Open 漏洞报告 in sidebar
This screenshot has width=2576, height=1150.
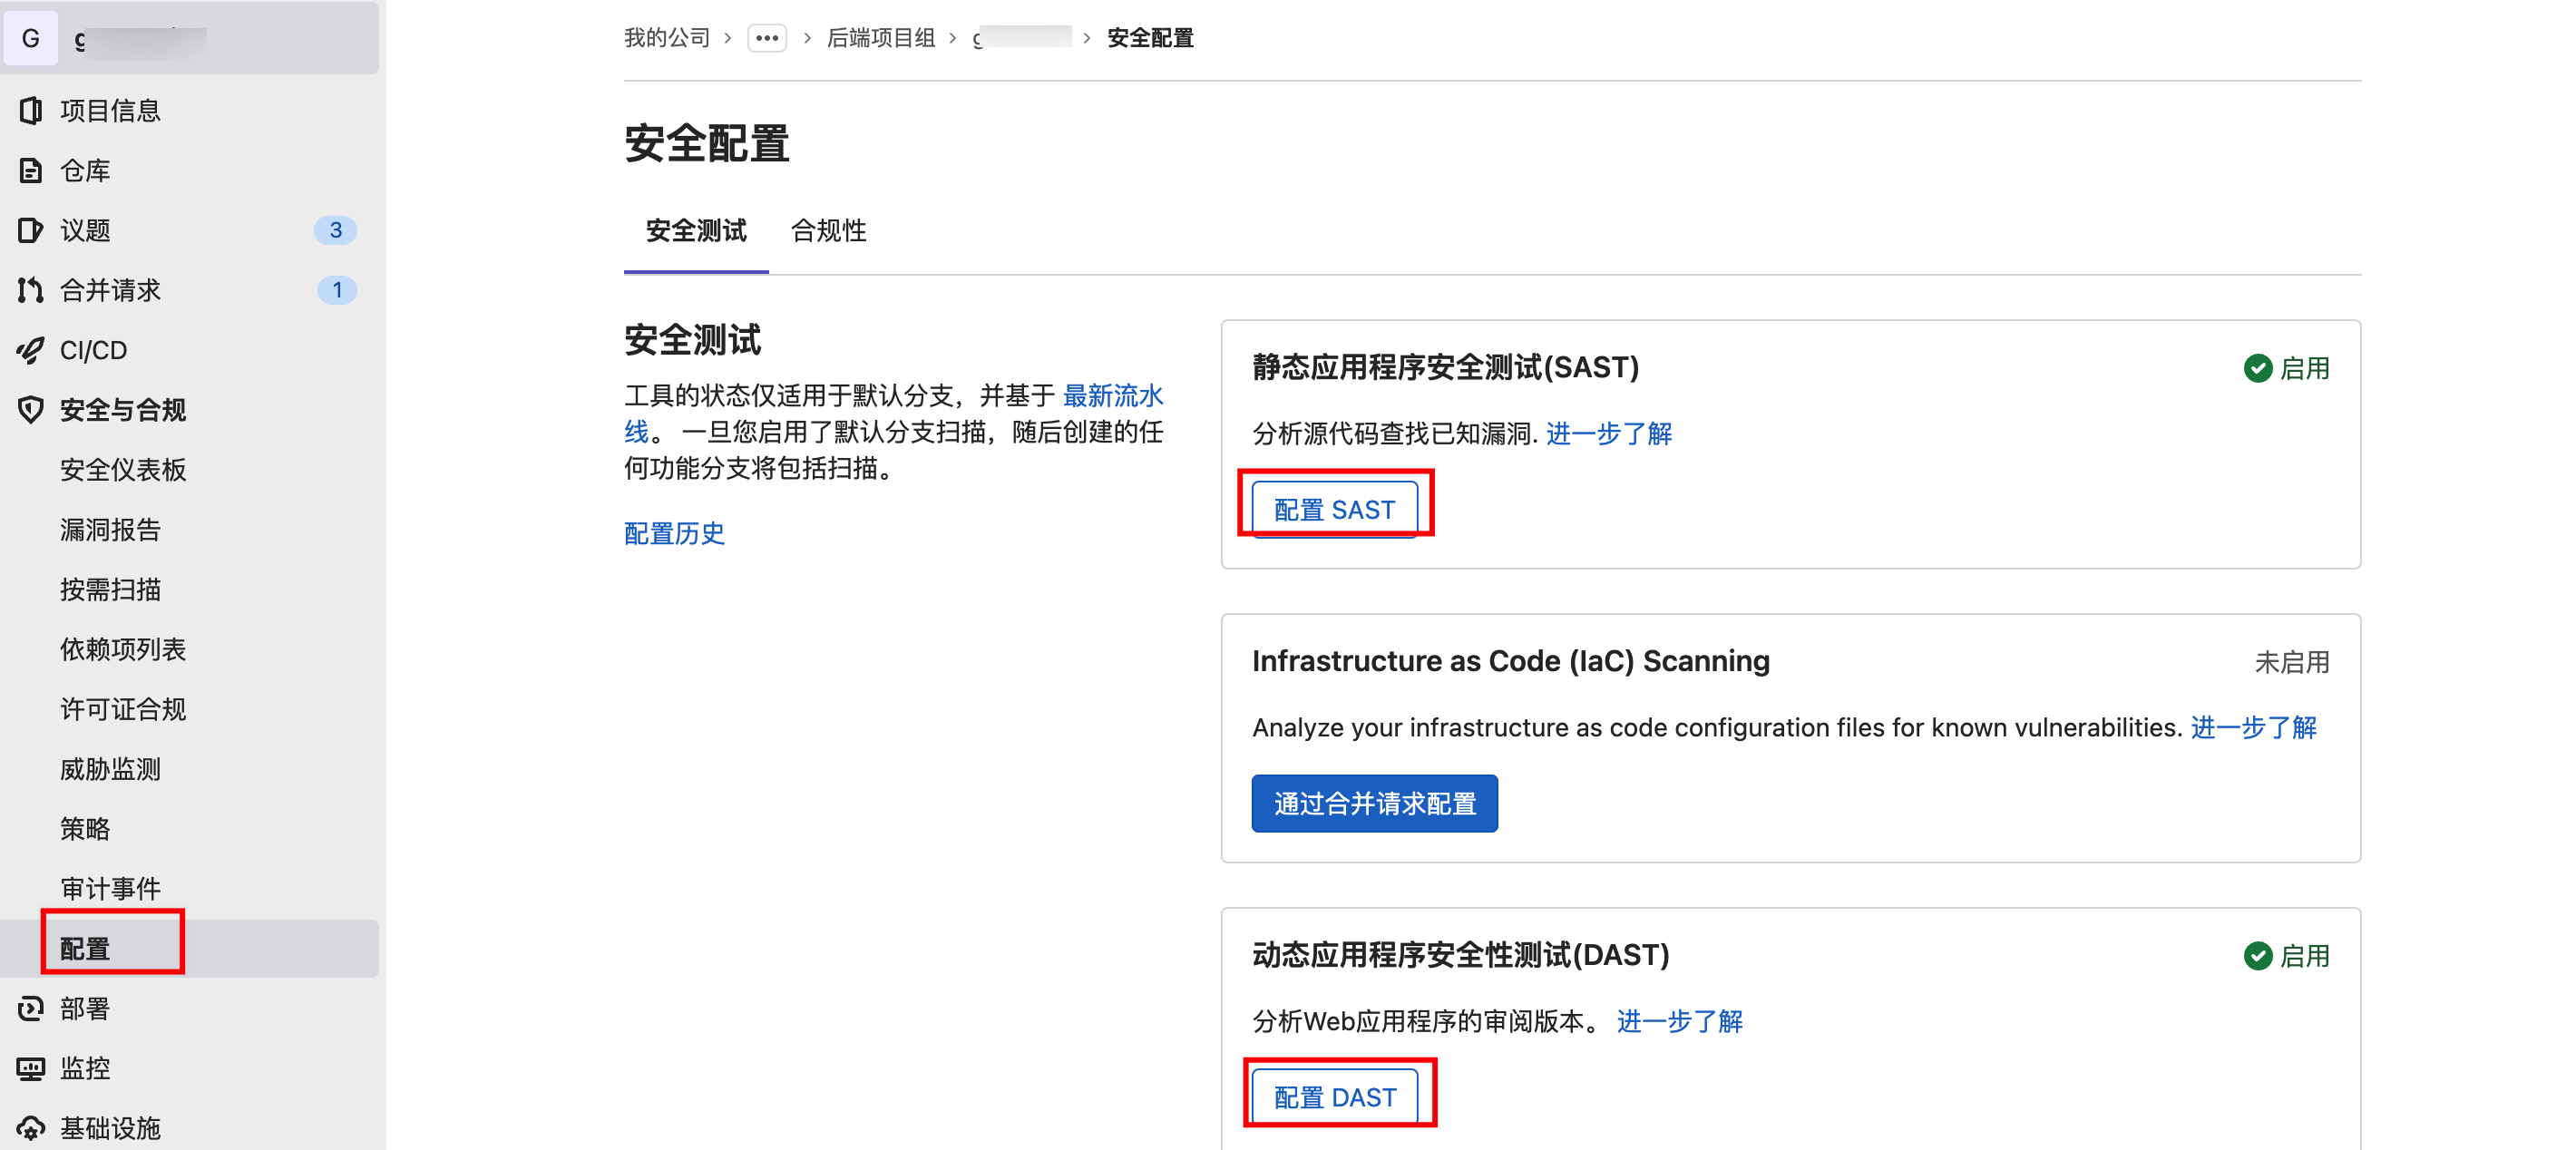coord(110,529)
